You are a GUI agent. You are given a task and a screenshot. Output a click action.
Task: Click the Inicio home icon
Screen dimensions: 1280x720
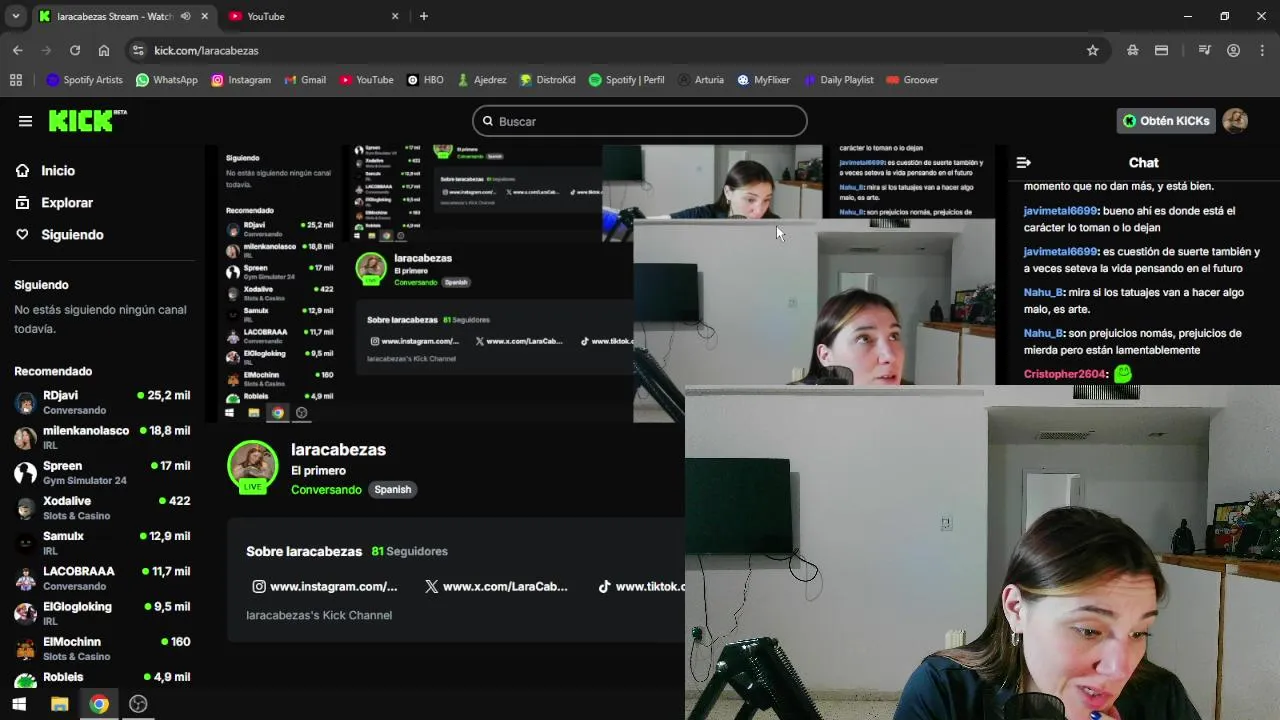coord(23,171)
